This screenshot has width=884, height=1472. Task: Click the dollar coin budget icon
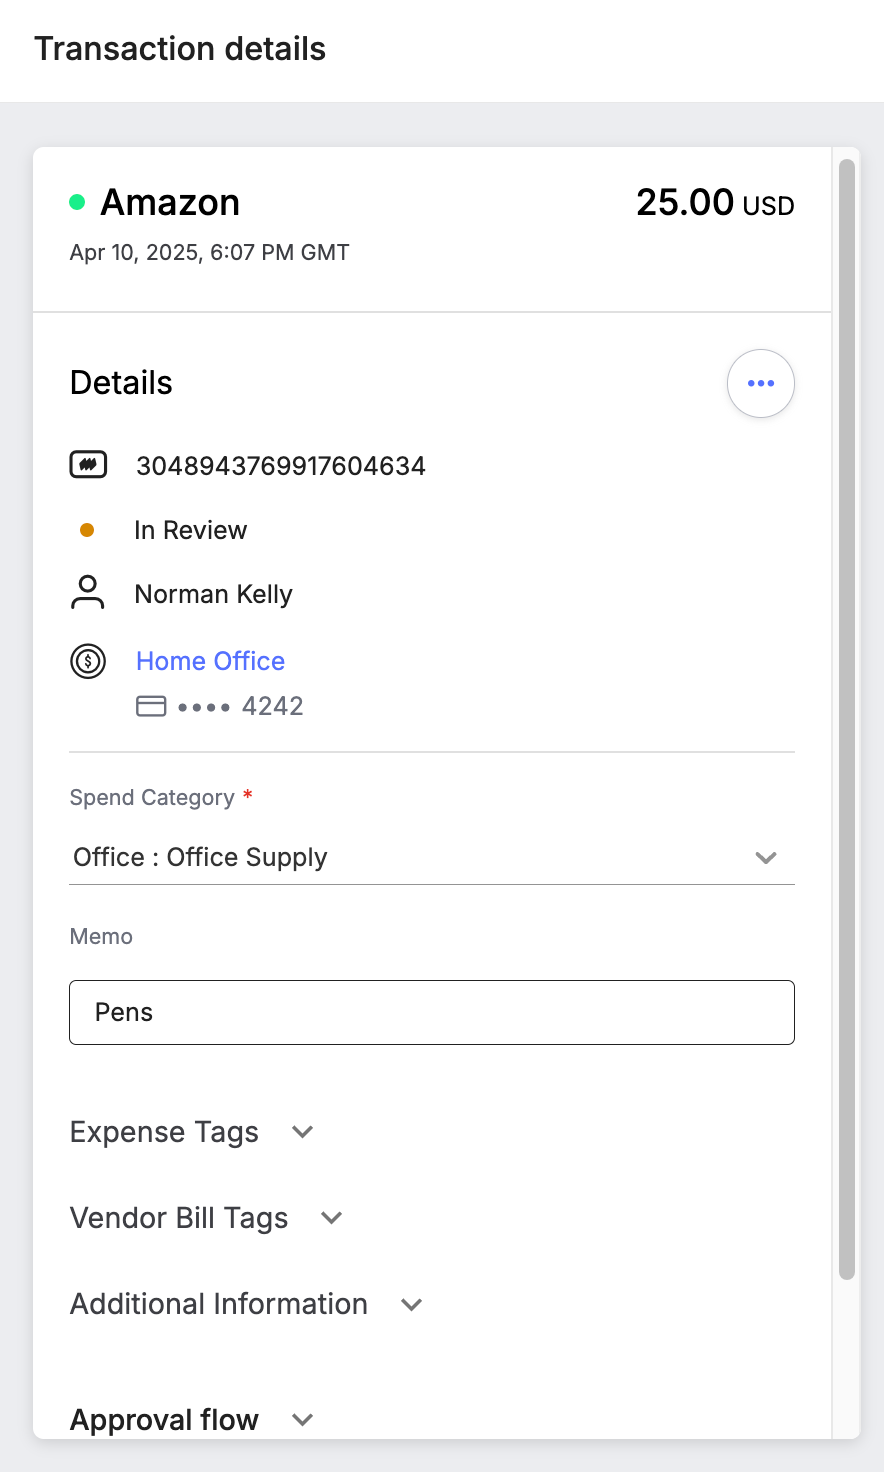[88, 661]
